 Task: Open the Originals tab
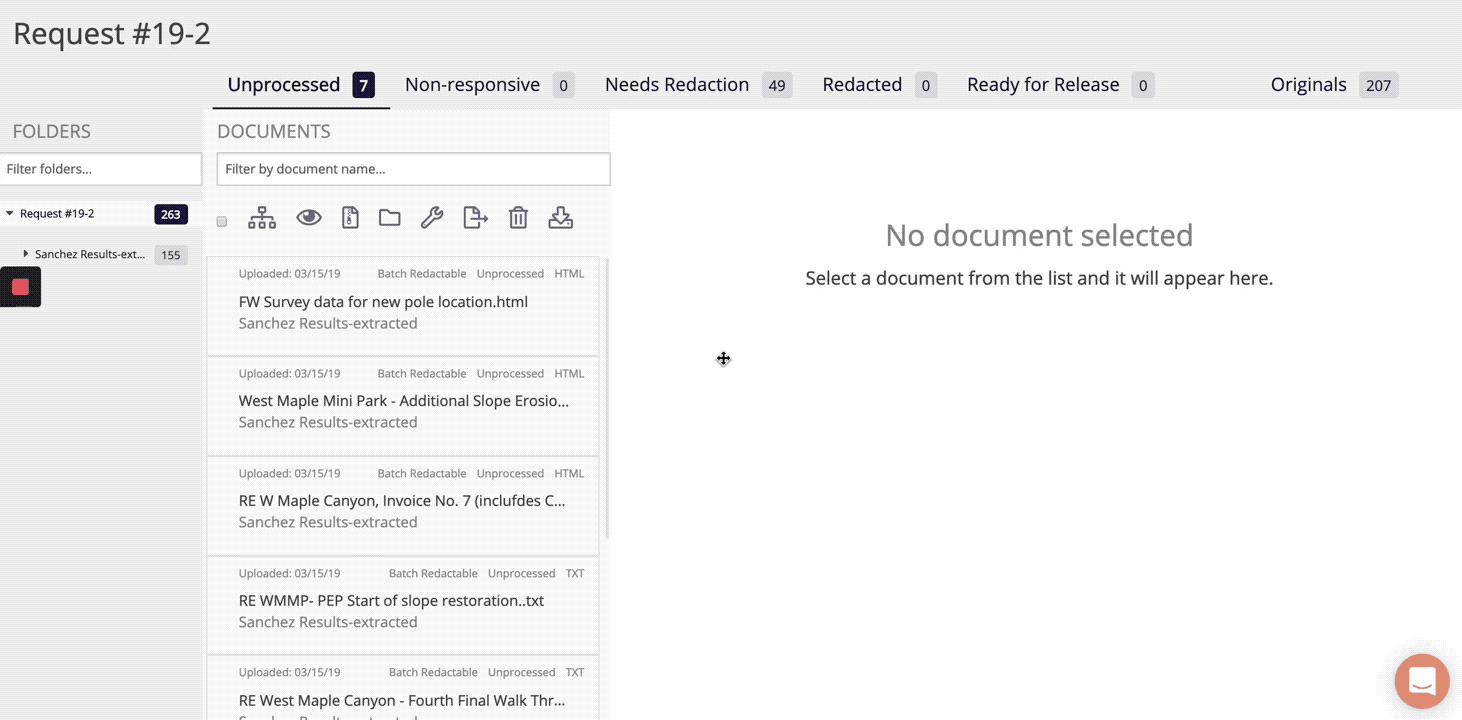(x=1308, y=85)
